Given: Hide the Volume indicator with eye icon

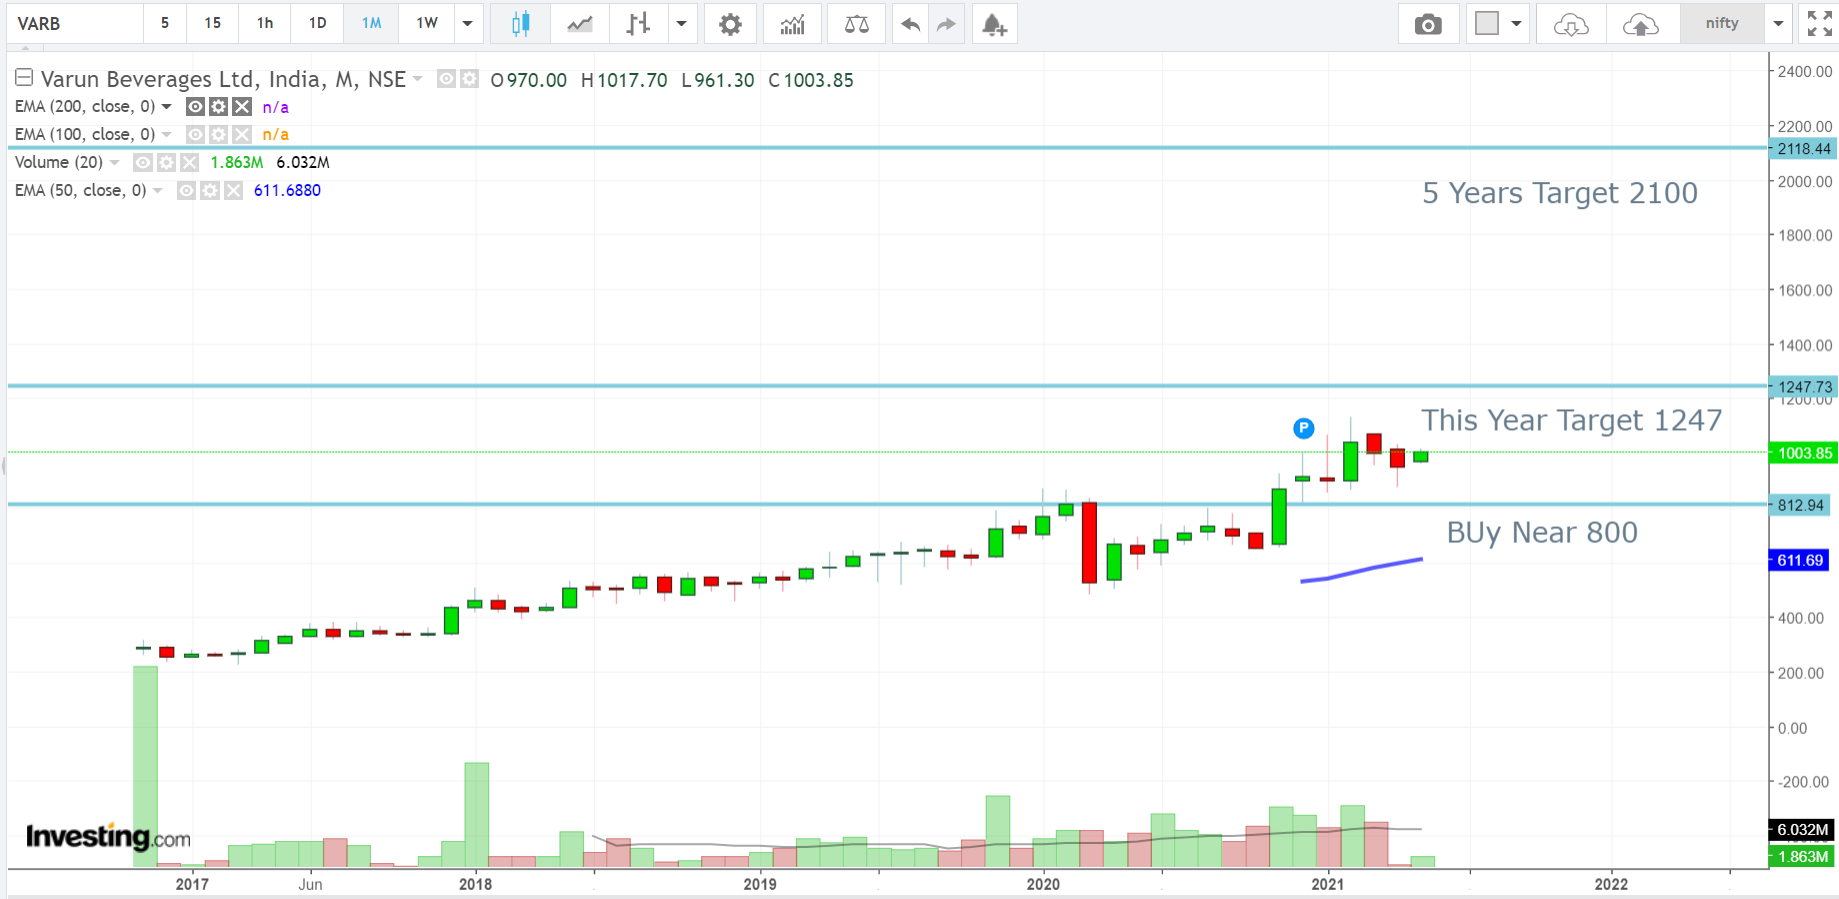Looking at the screenshot, I should (143, 162).
